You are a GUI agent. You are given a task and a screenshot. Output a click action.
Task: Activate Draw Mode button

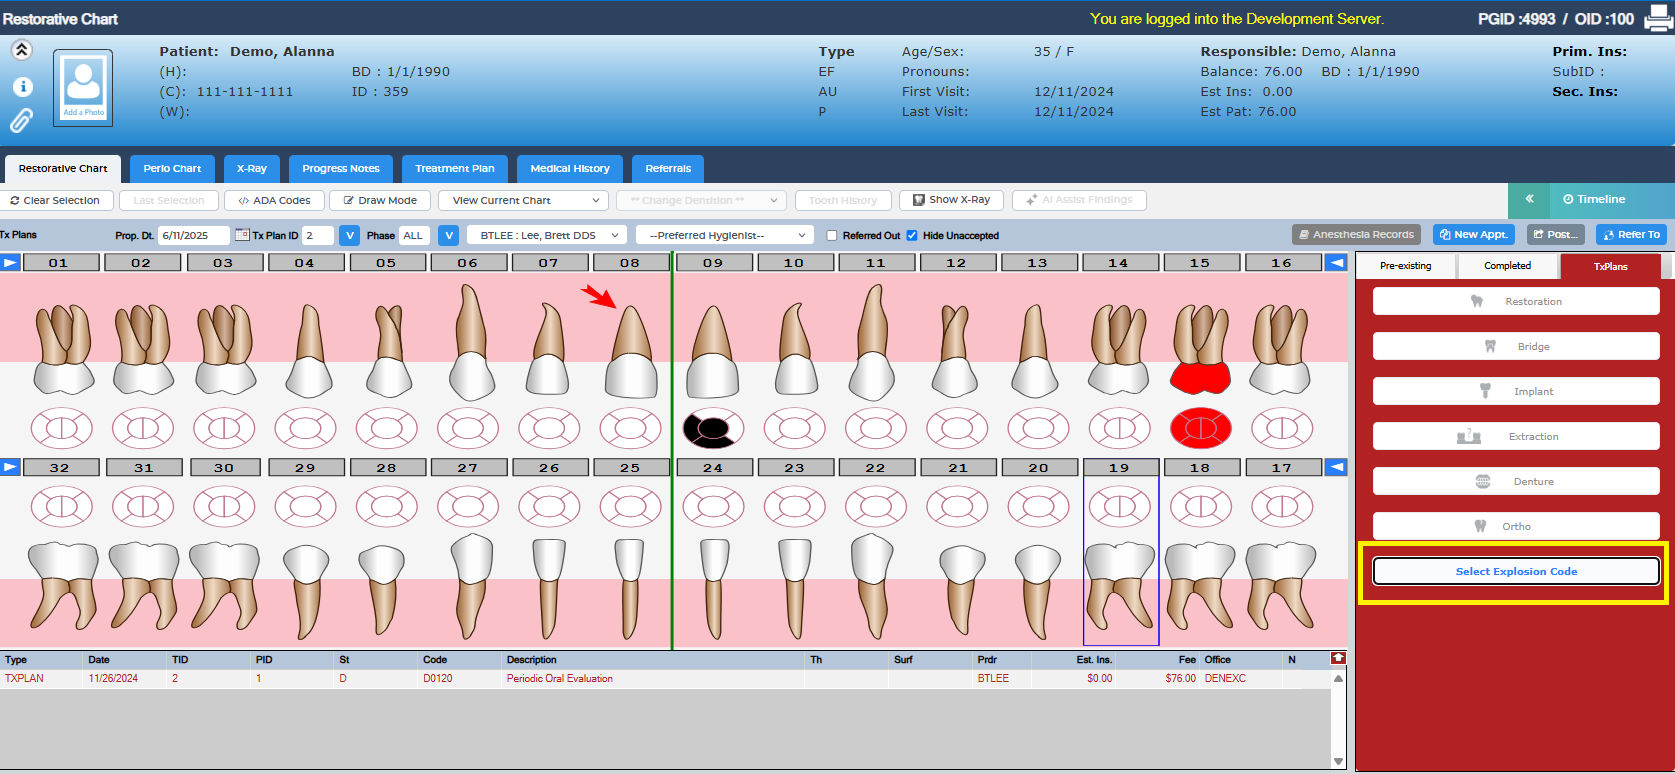pyautogui.click(x=380, y=200)
